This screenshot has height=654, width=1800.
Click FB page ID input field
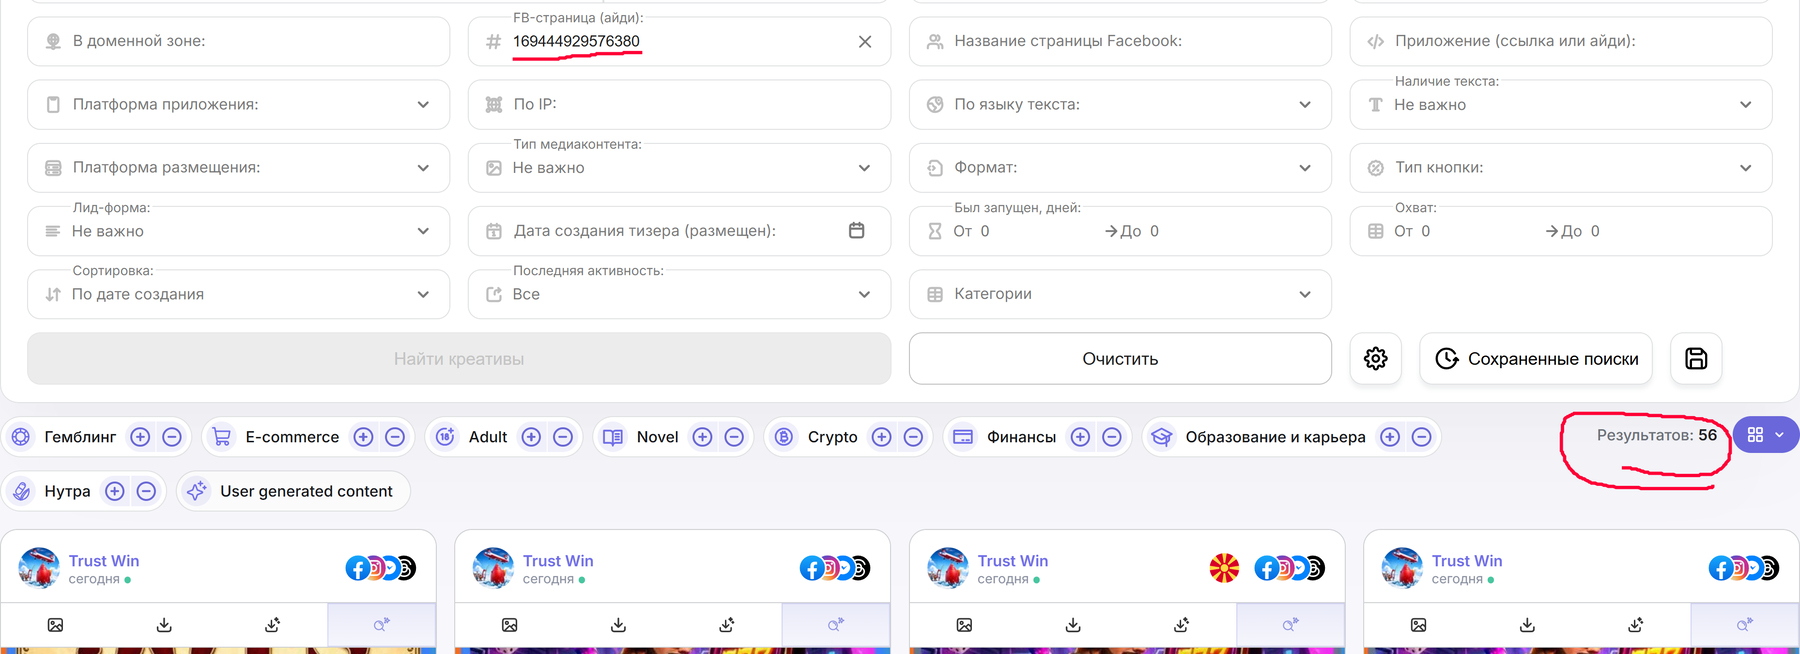(x=679, y=41)
